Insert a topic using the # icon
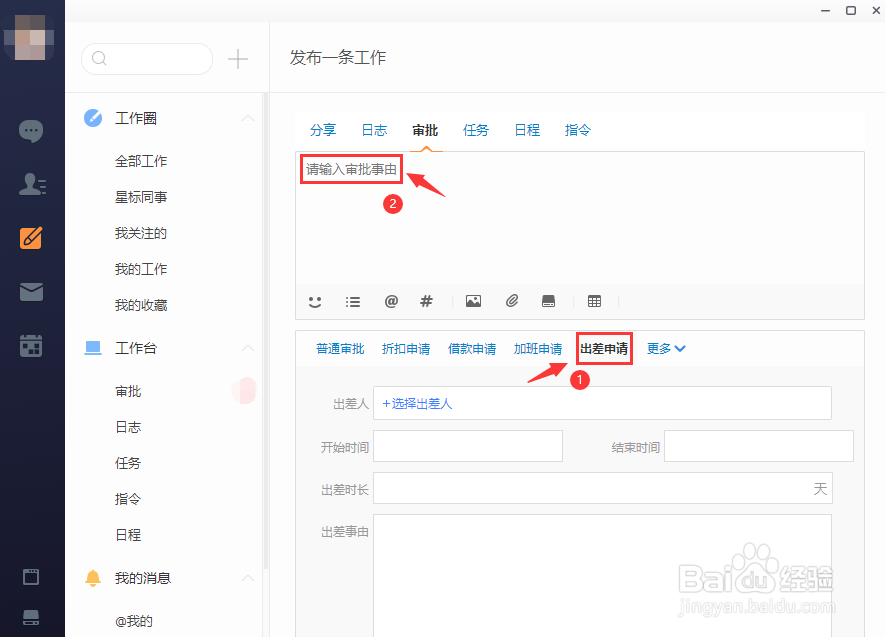 click(426, 301)
